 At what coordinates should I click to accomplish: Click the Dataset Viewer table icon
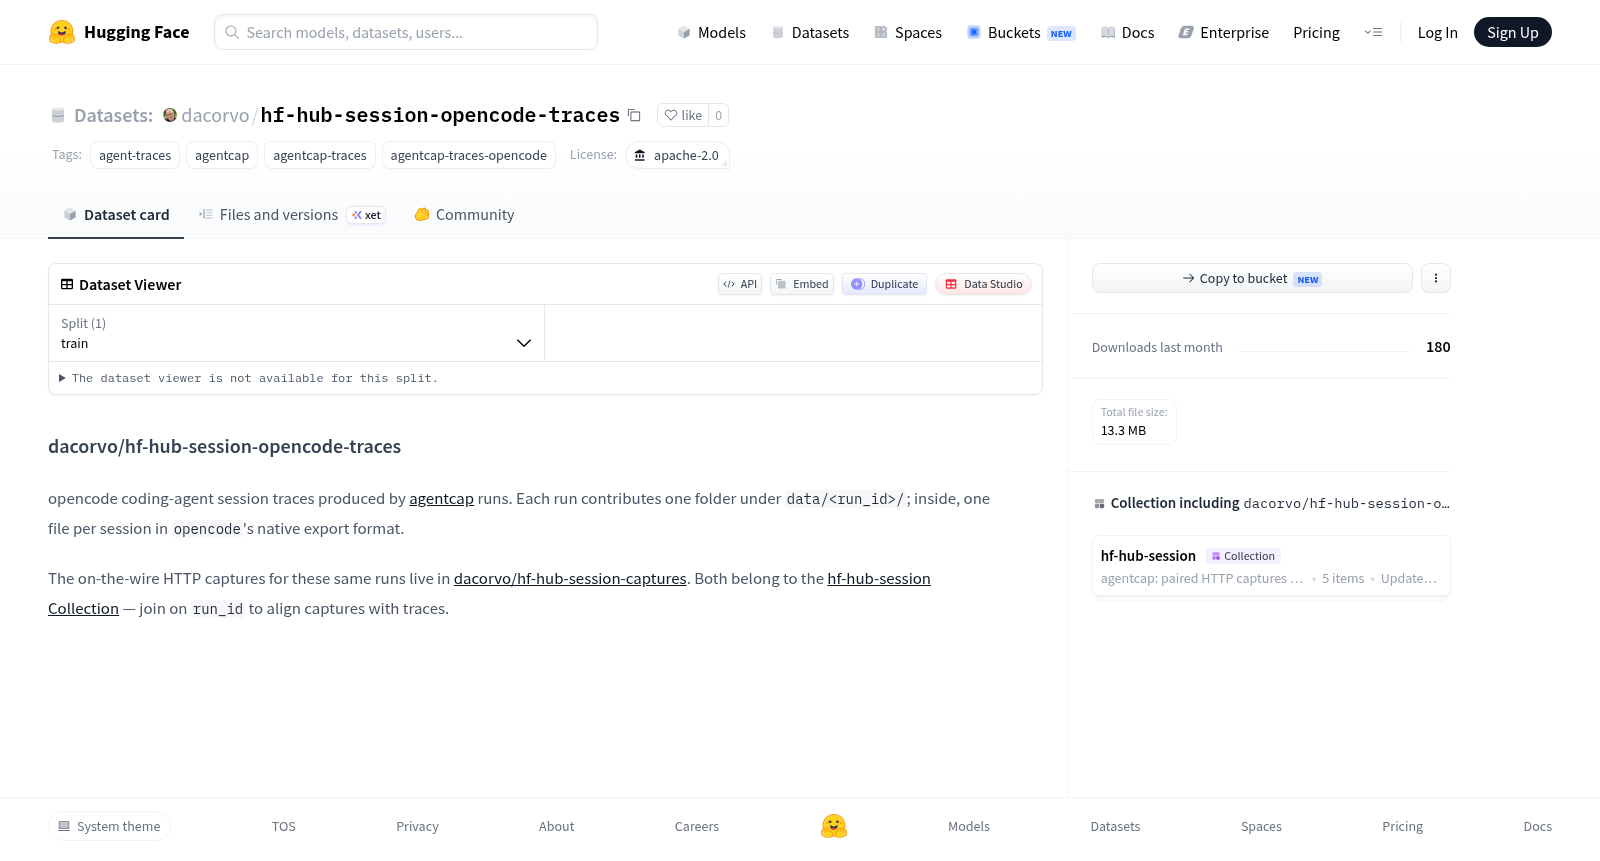tap(67, 284)
